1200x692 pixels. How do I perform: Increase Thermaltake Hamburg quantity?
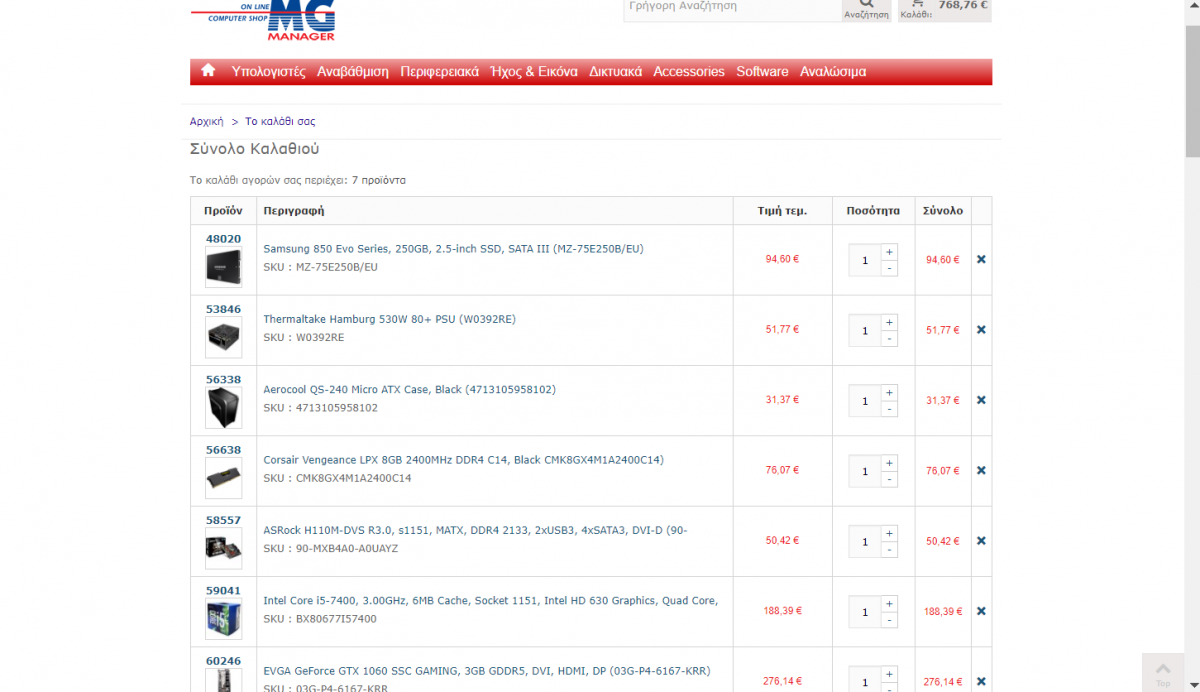point(889,322)
